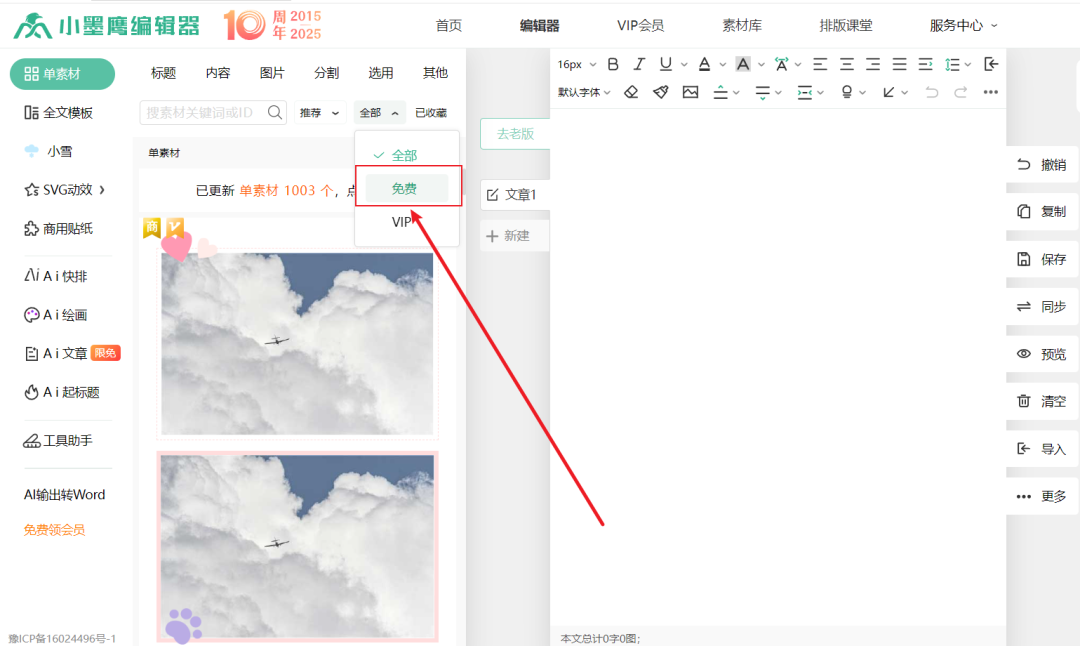Click the 免费领会员 link
1080x646 pixels.
54,530
